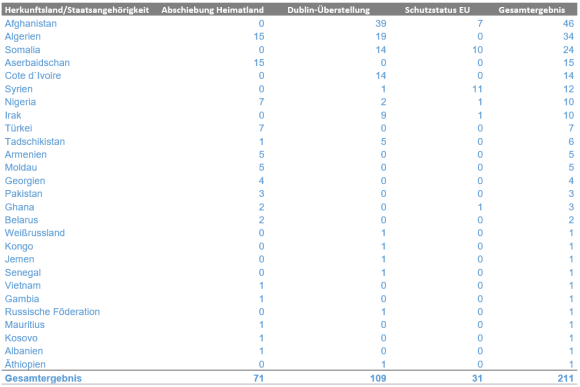The image size is (580, 387).
Task: Select the Gambia row label
Action: (22, 299)
